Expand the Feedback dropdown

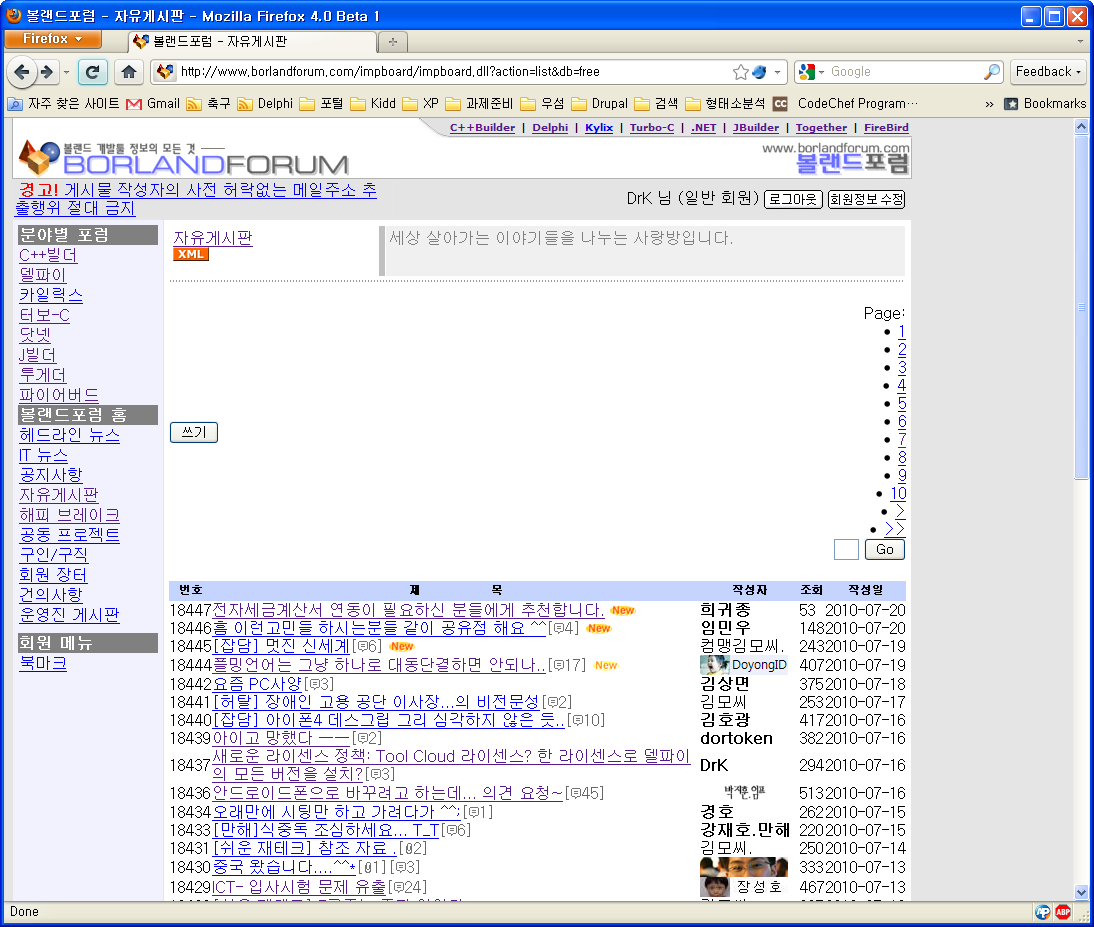pos(1048,72)
